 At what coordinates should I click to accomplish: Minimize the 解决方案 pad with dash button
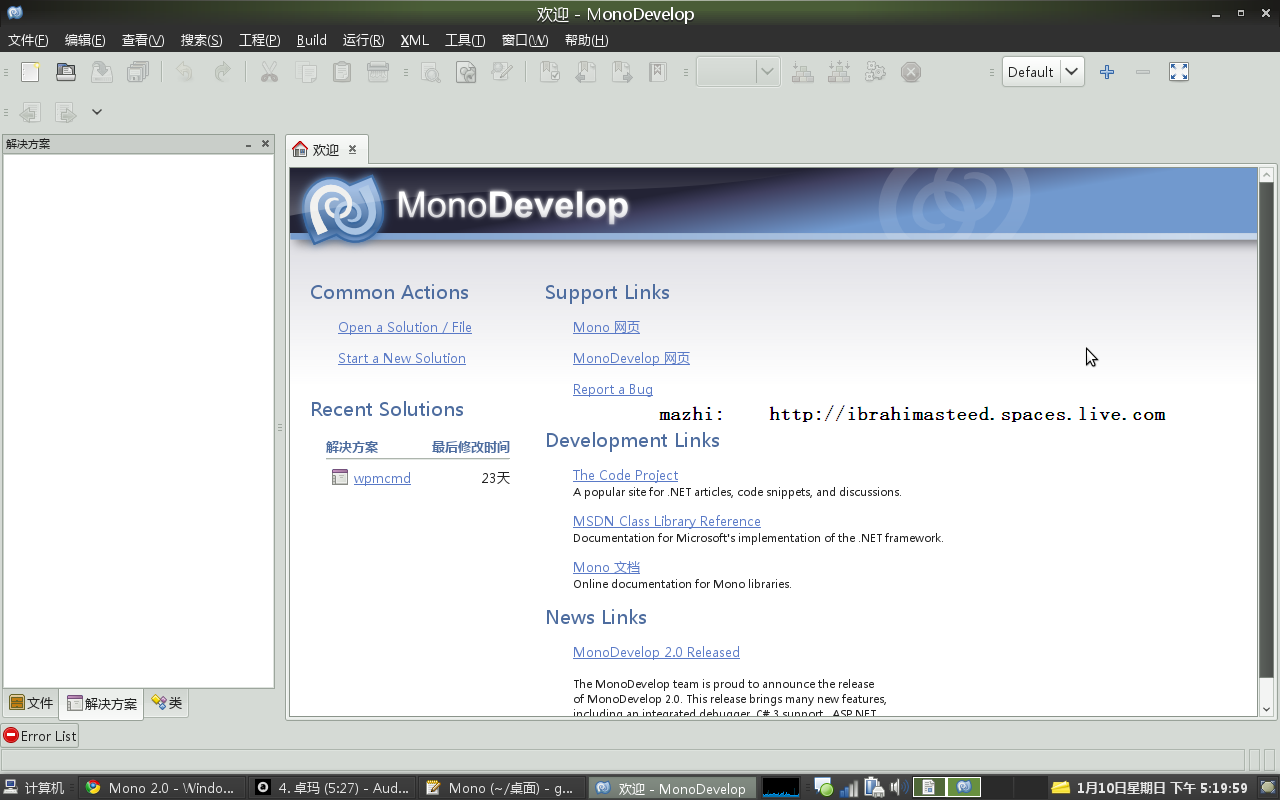click(249, 144)
